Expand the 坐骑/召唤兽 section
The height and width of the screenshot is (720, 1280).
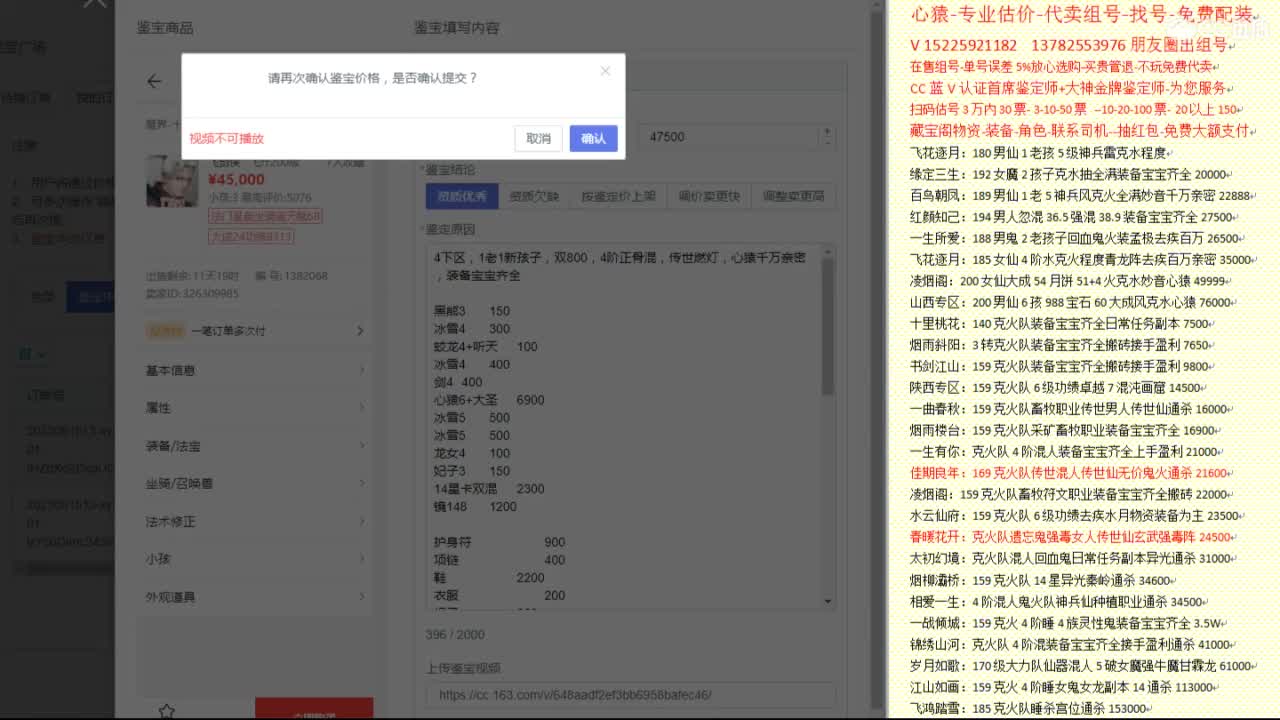click(255, 484)
